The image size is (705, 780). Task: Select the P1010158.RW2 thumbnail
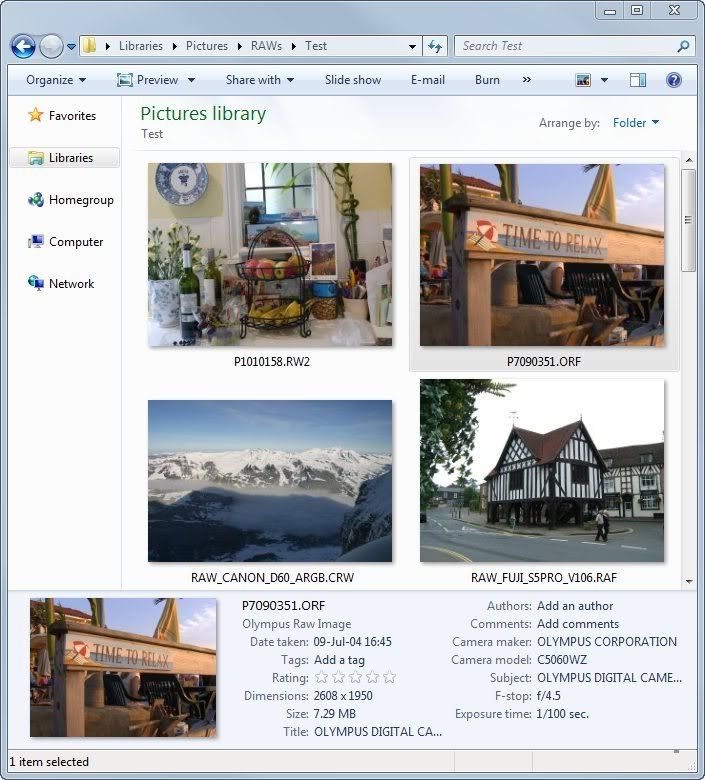coord(270,255)
